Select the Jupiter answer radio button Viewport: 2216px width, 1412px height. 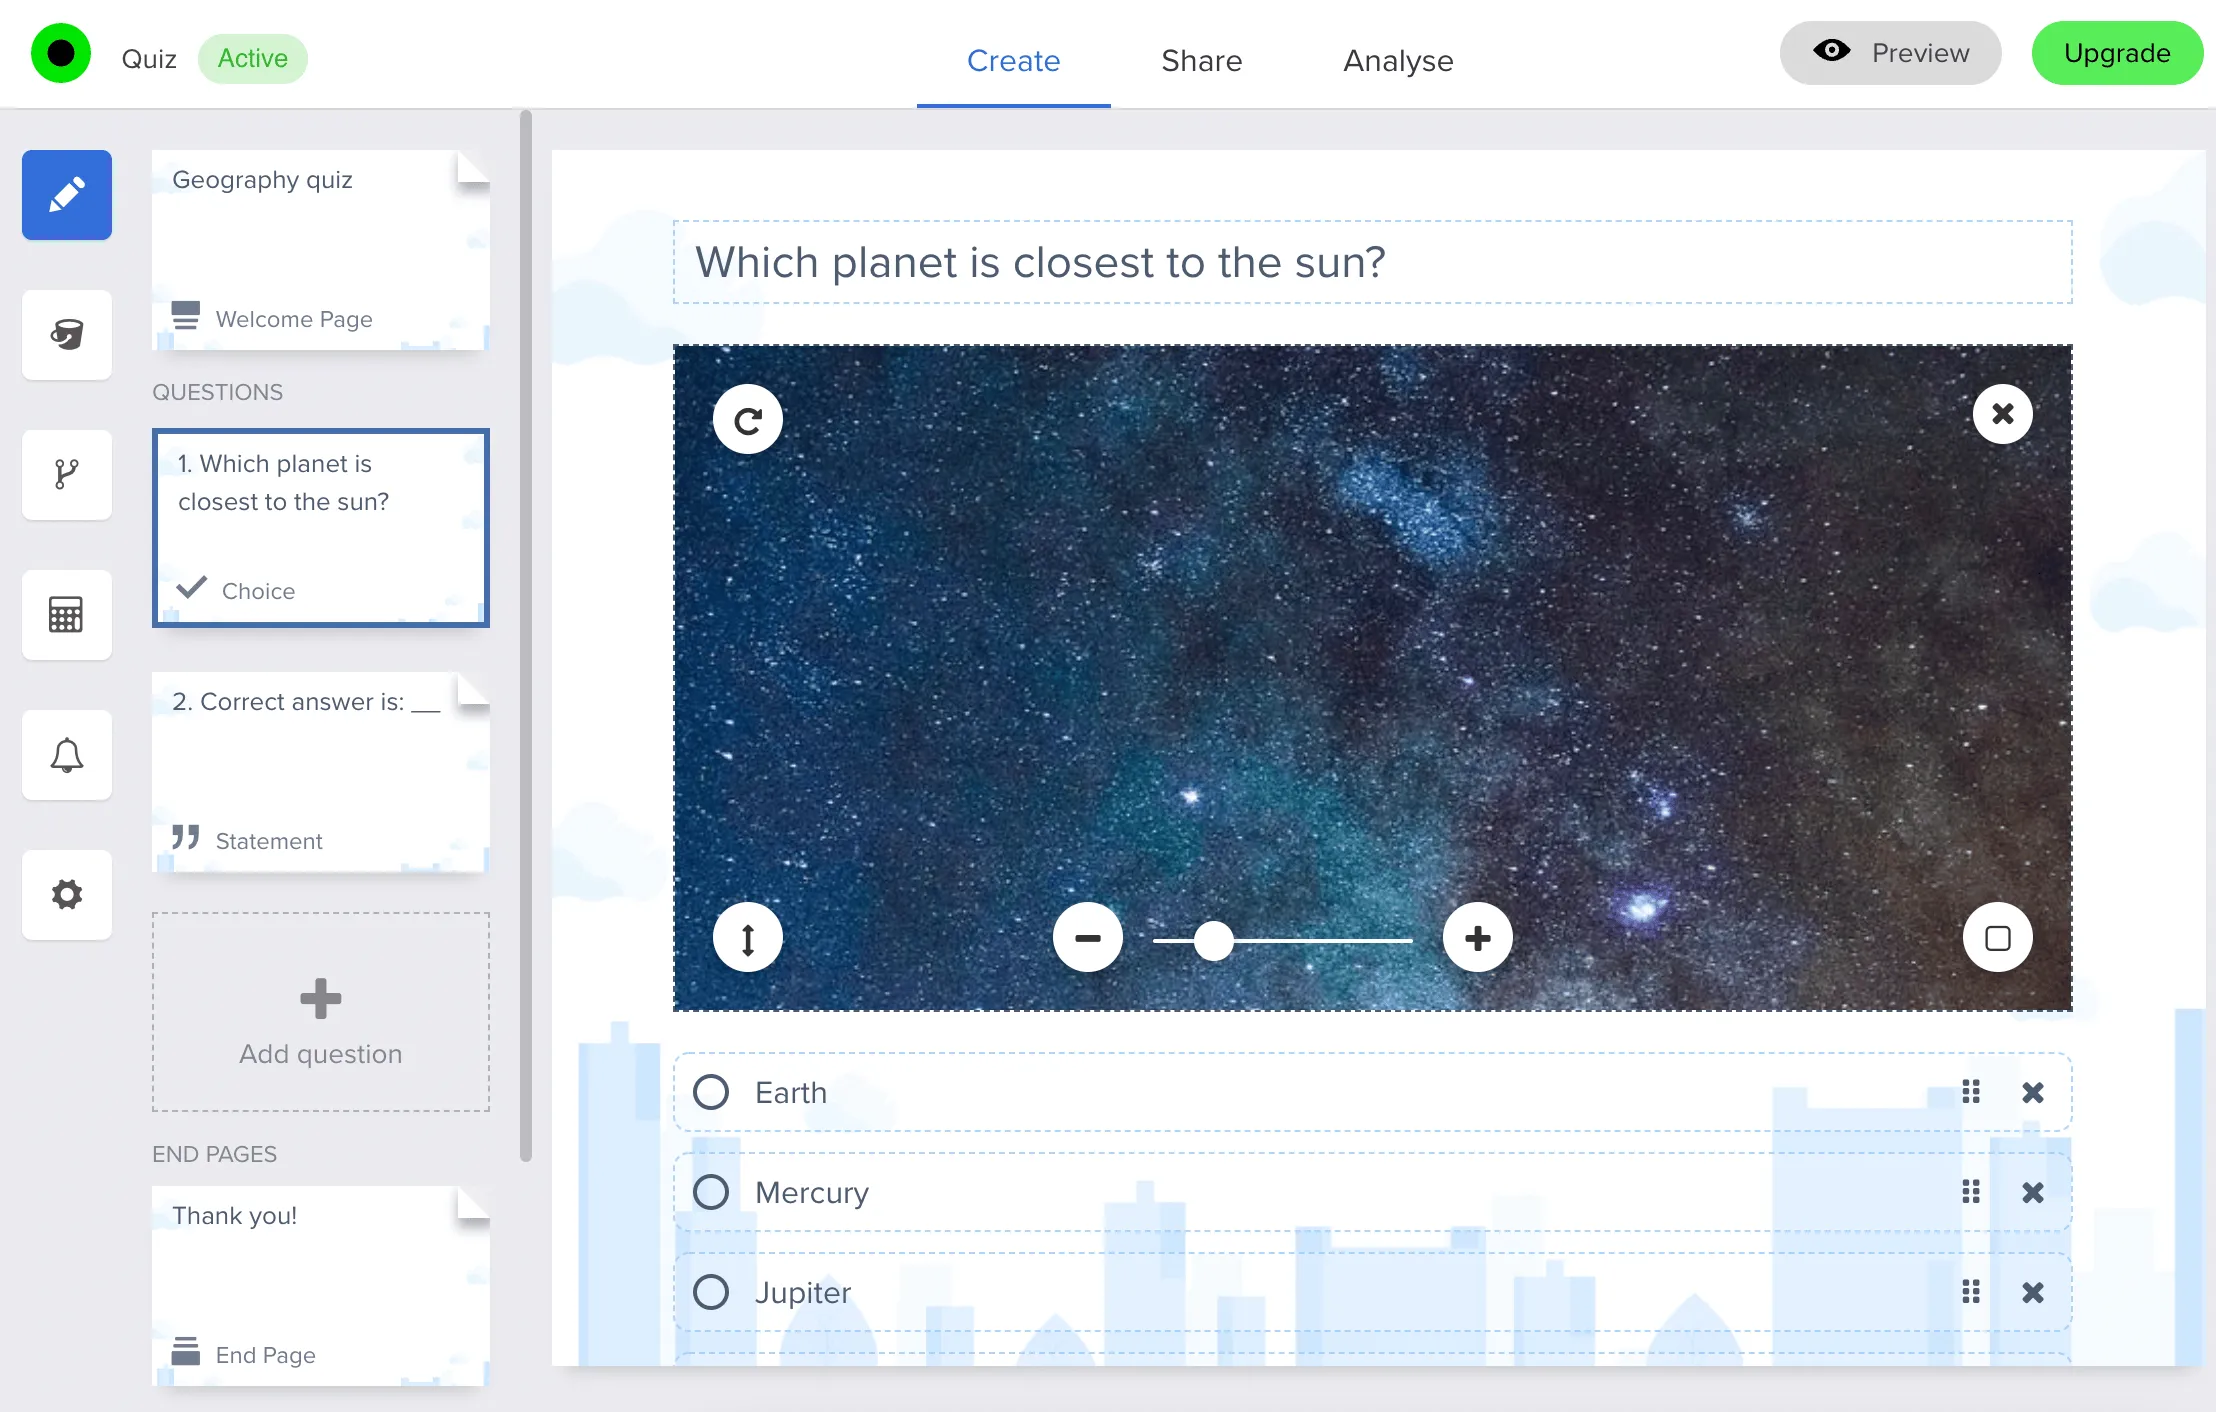711,1292
